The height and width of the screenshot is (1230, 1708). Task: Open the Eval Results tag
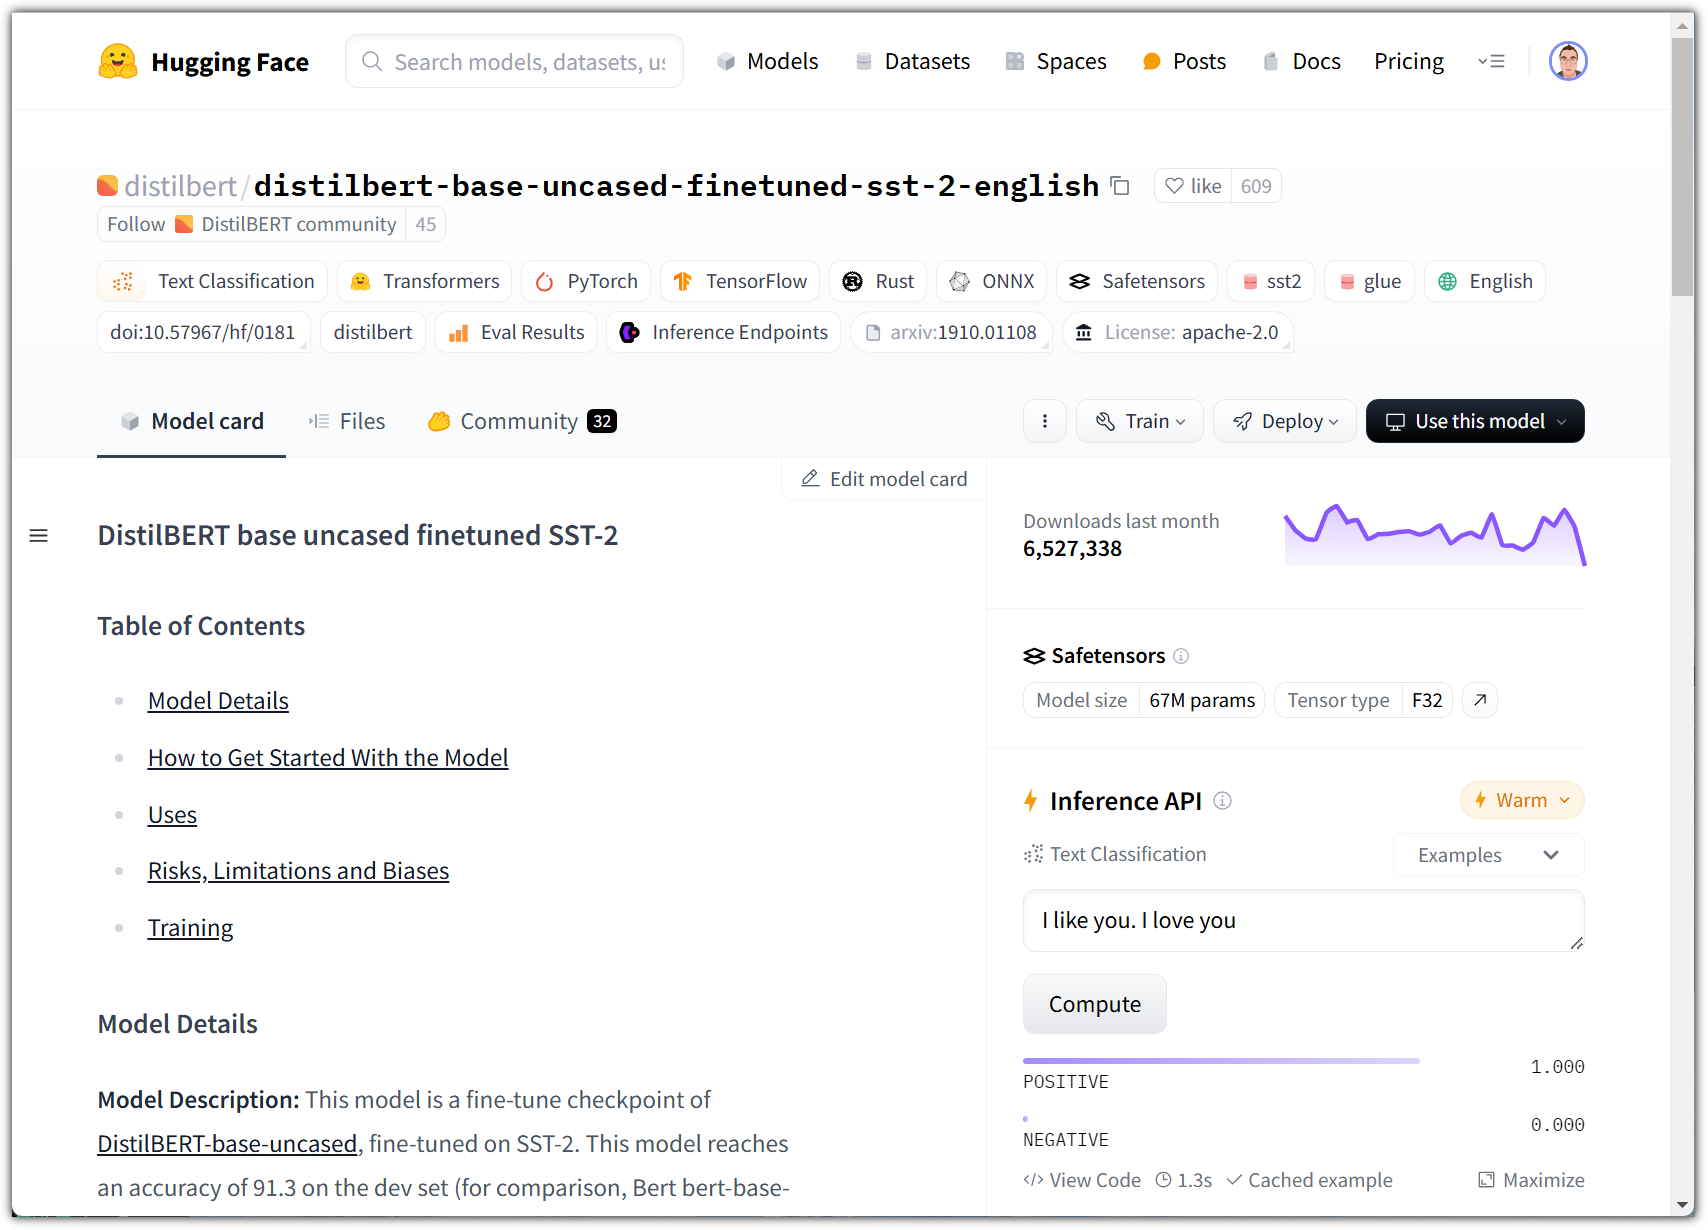pyautogui.click(x=516, y=332)
